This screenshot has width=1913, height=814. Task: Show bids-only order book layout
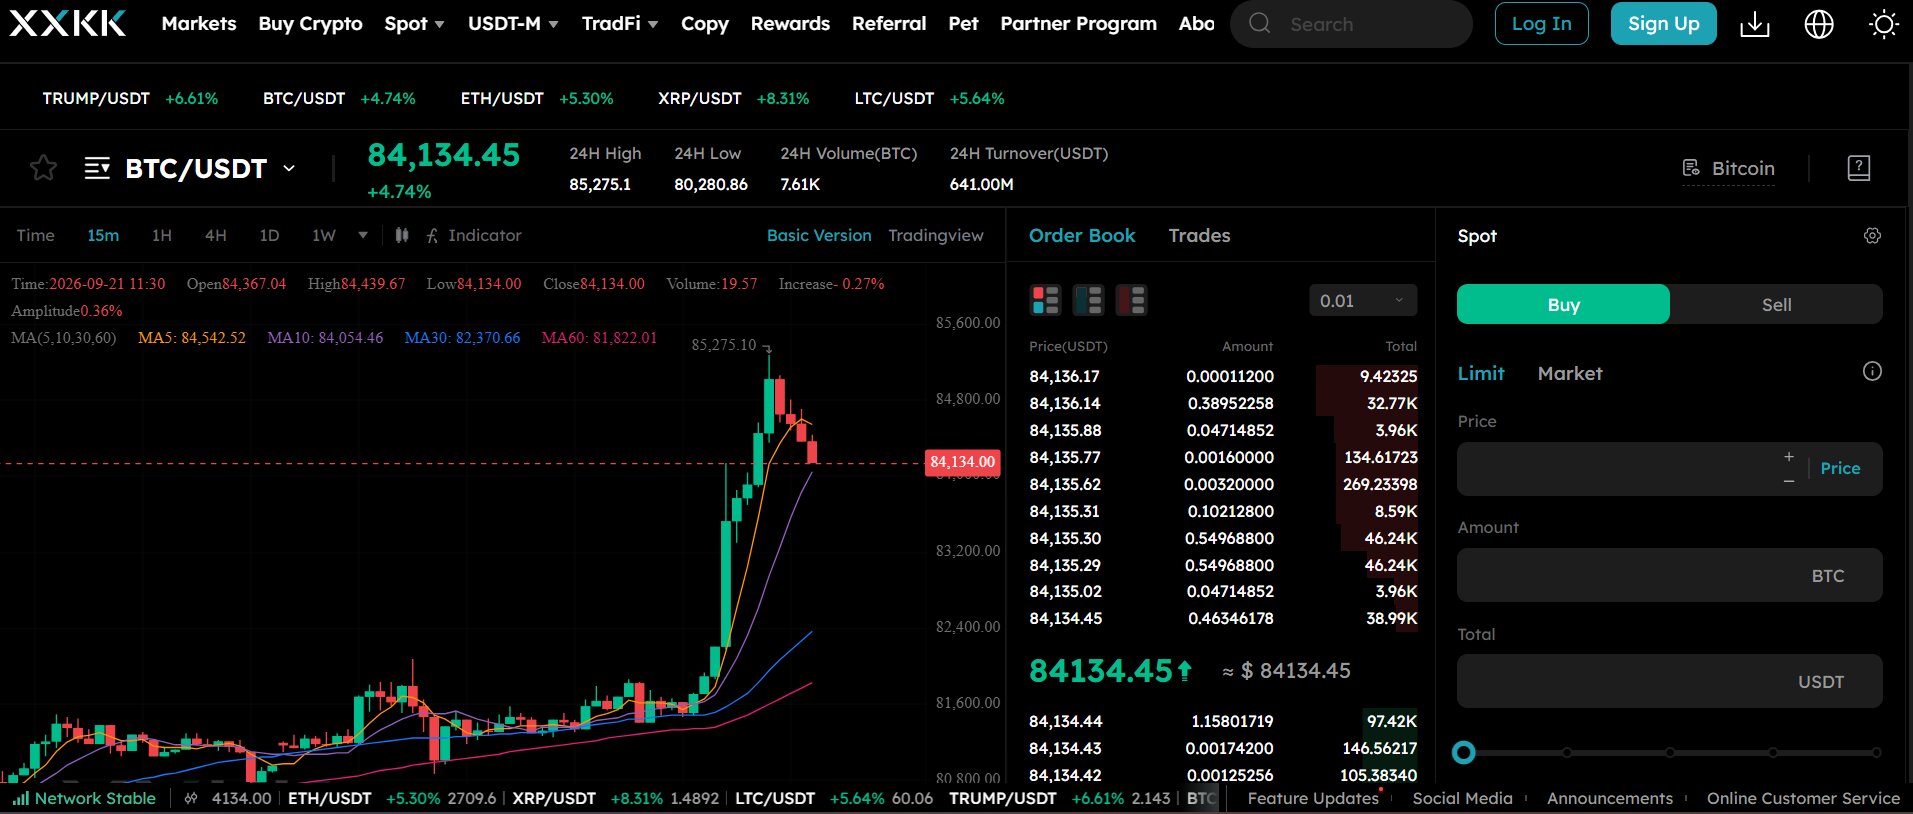coord(1088,300)
